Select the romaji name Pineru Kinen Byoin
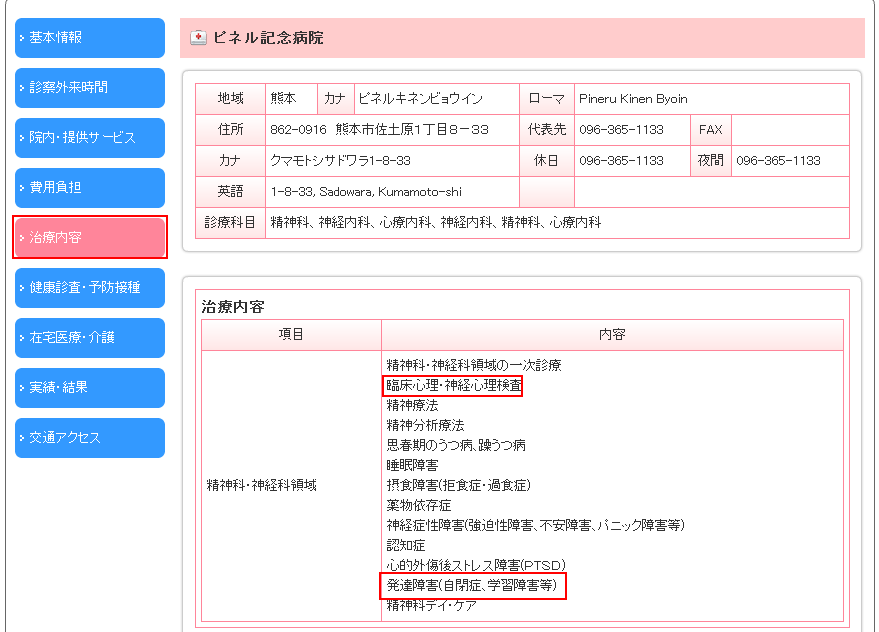Image resolution: width=879 pixels, height=632 pixels. tap(633, 99)
